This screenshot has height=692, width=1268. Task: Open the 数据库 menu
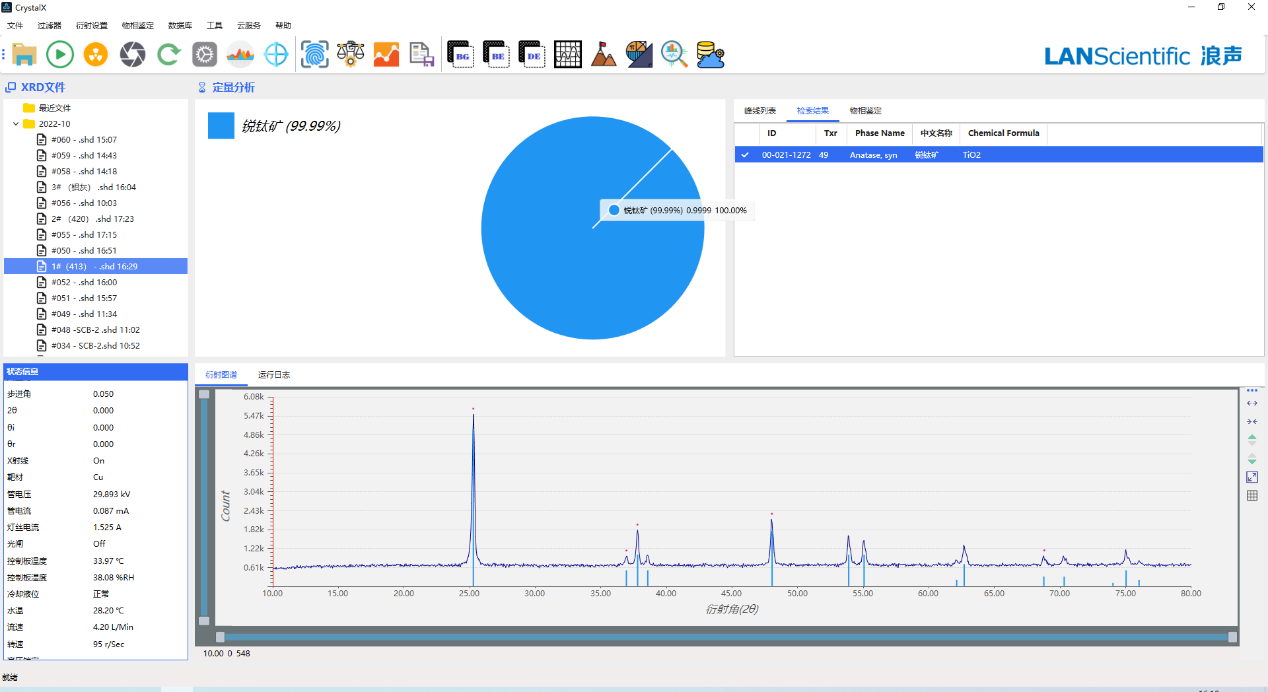(180, 25)
